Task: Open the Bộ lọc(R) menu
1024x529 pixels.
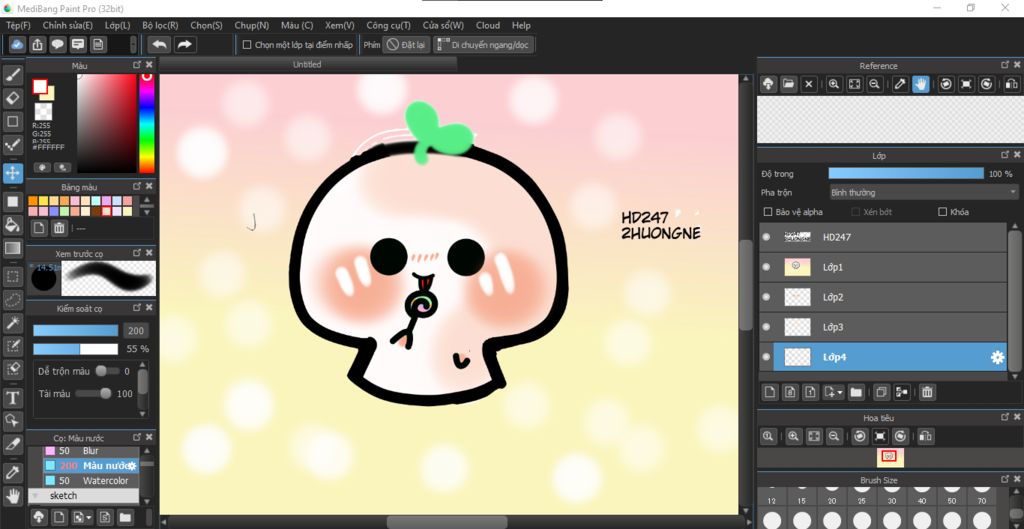Action: click(x=160, y=25)
